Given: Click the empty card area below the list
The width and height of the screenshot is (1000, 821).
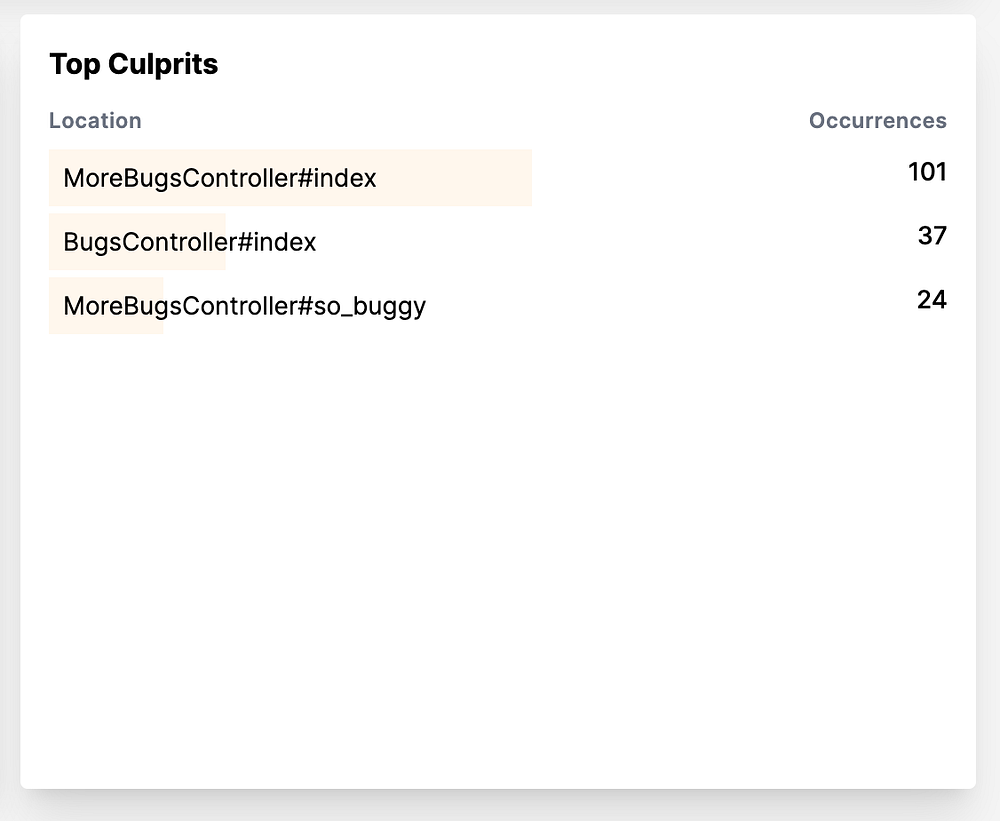Looking at the screenshot, I should pyautogui.click(x=497, y=560).
